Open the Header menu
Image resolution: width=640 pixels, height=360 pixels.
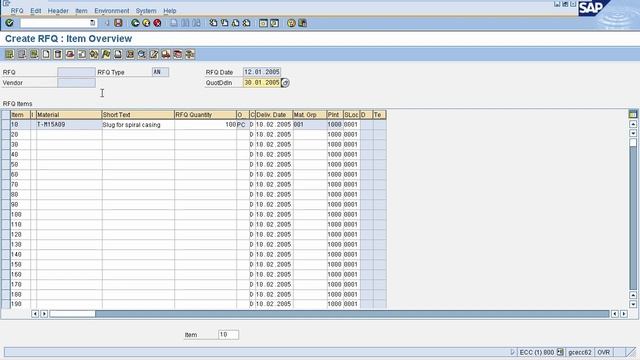click(58, 11)
